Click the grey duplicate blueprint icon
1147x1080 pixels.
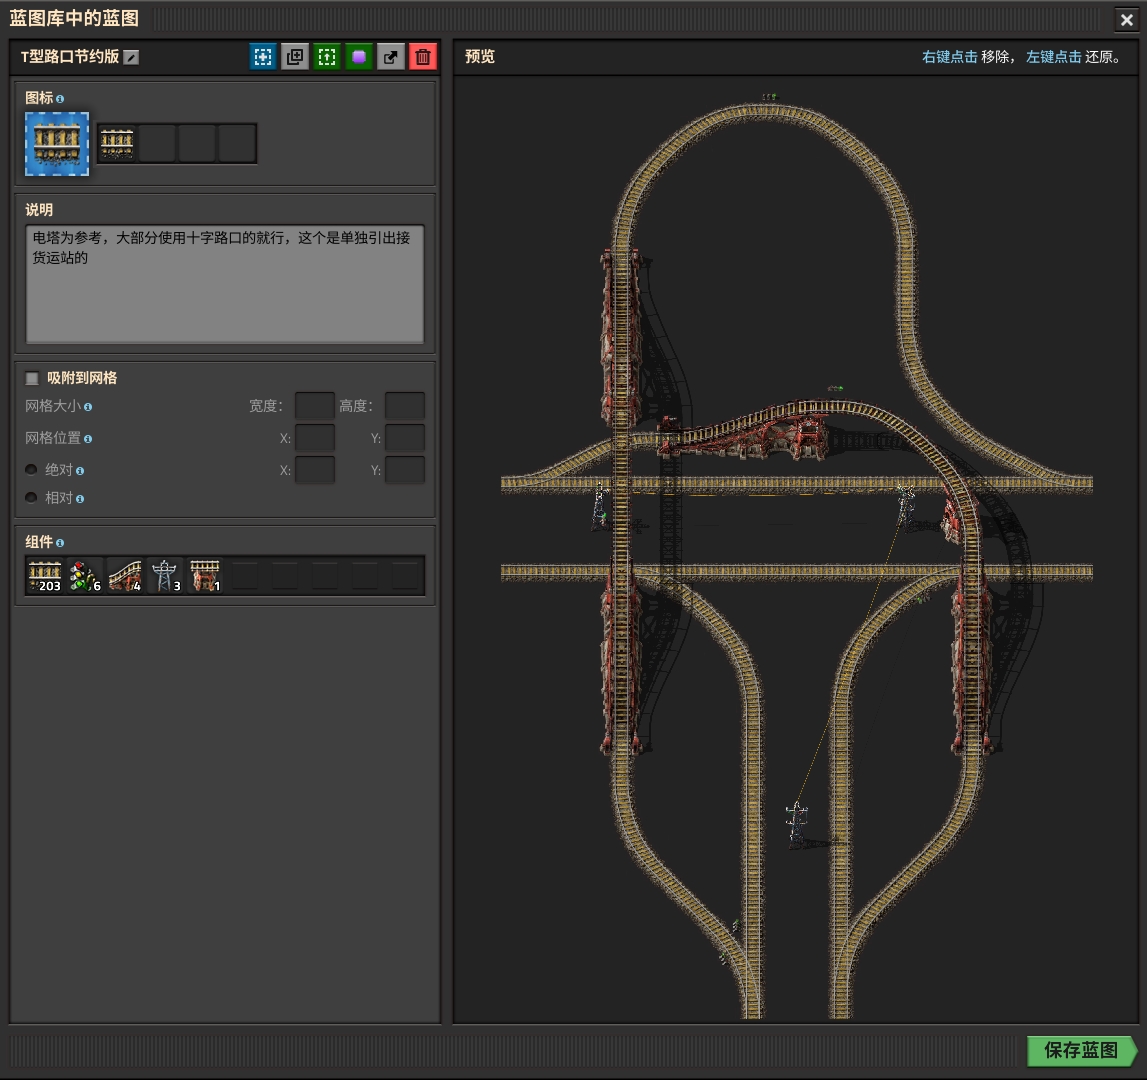[x=295, y=57]
